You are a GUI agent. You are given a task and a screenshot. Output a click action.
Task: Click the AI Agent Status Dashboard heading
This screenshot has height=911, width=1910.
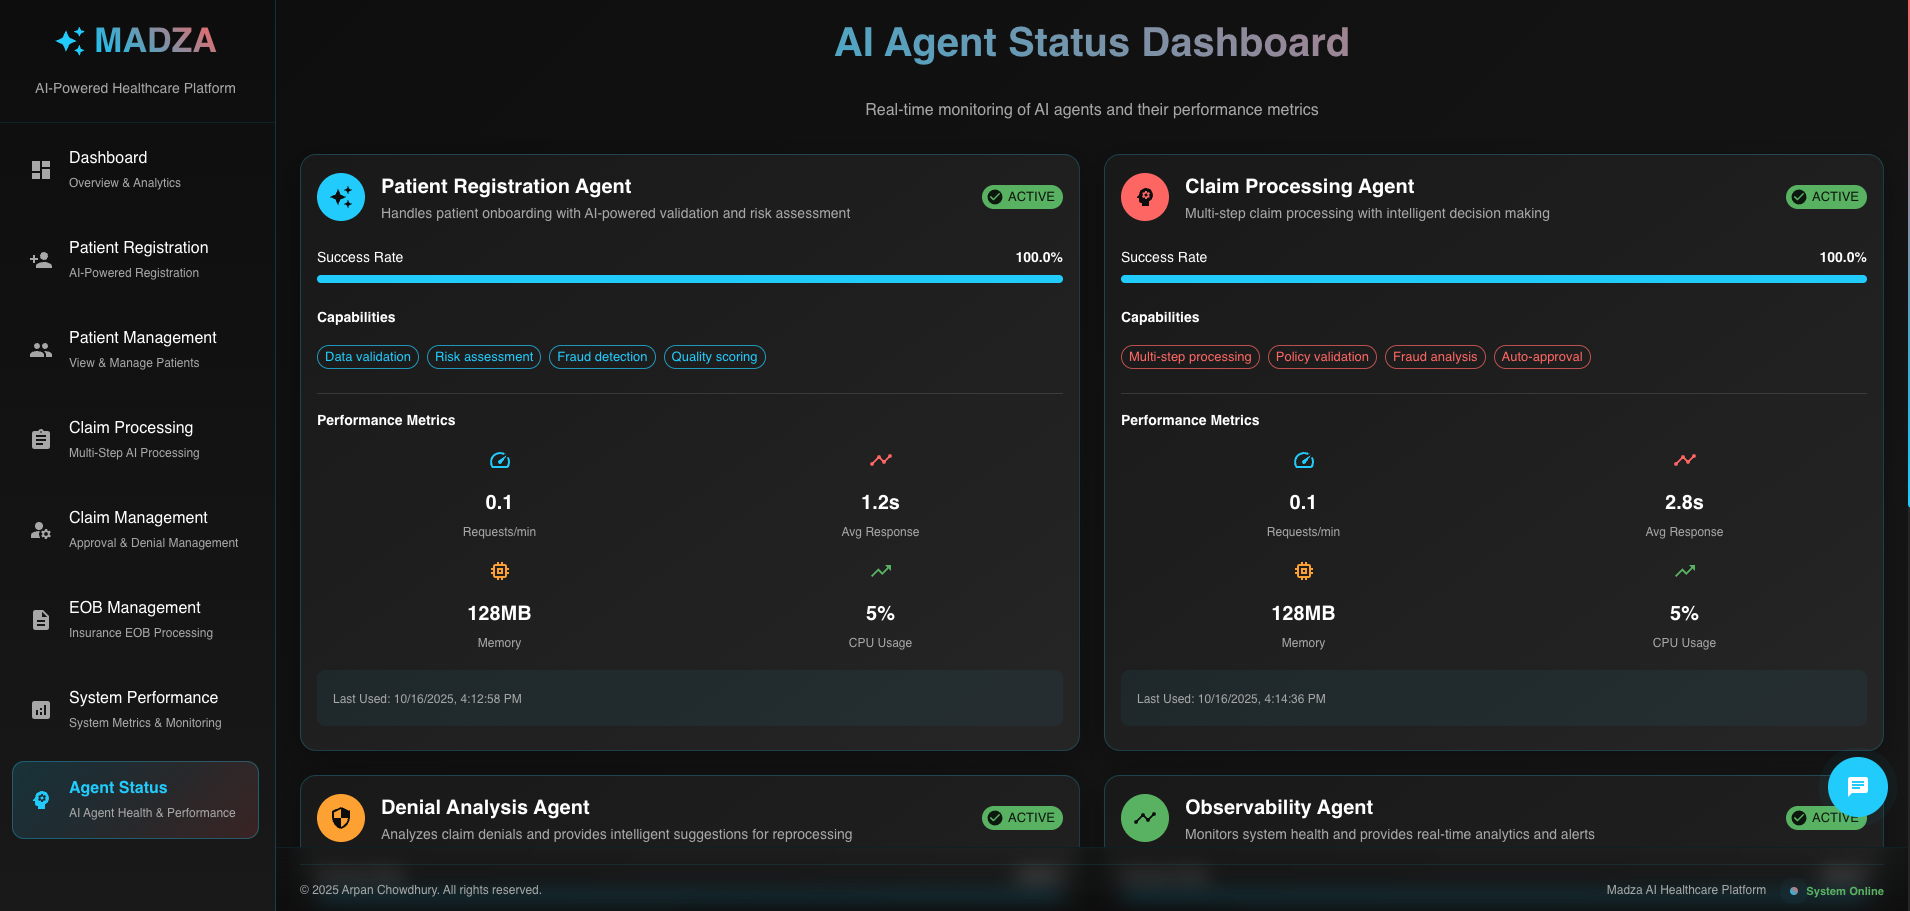click(1092, 42)
